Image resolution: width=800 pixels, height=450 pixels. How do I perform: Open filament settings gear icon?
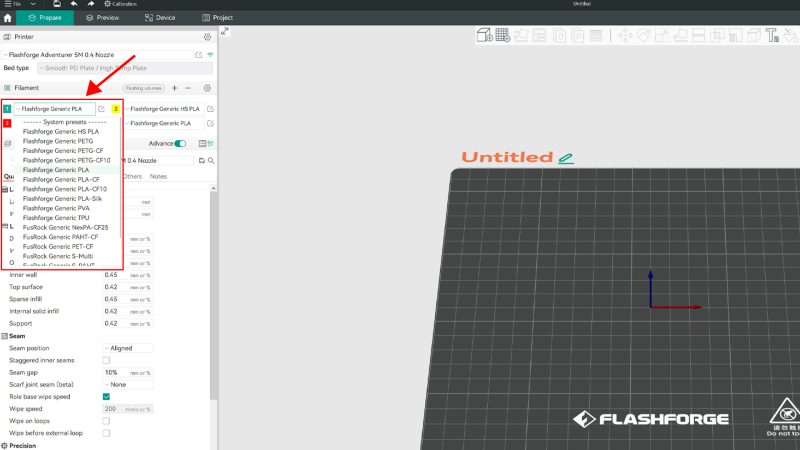click(x=207, y=88)
